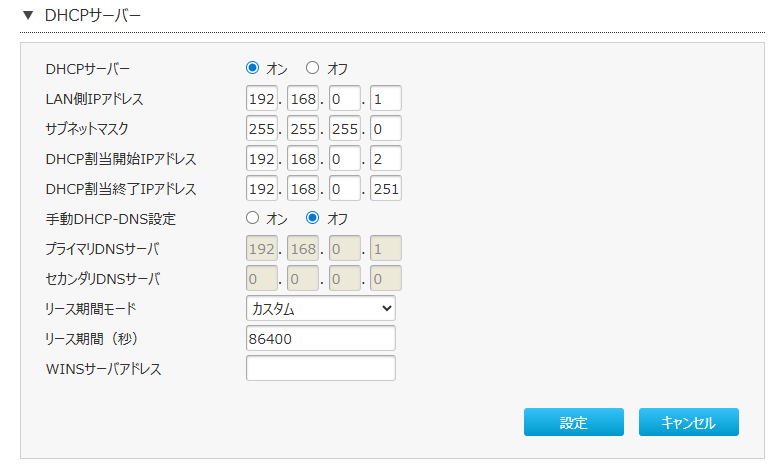Click first octet of サブネットマスク

tap(261, 129)
